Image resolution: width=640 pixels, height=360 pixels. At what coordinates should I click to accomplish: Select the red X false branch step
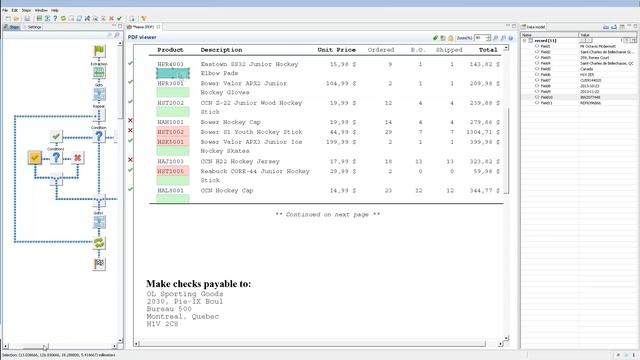(78, 158)
